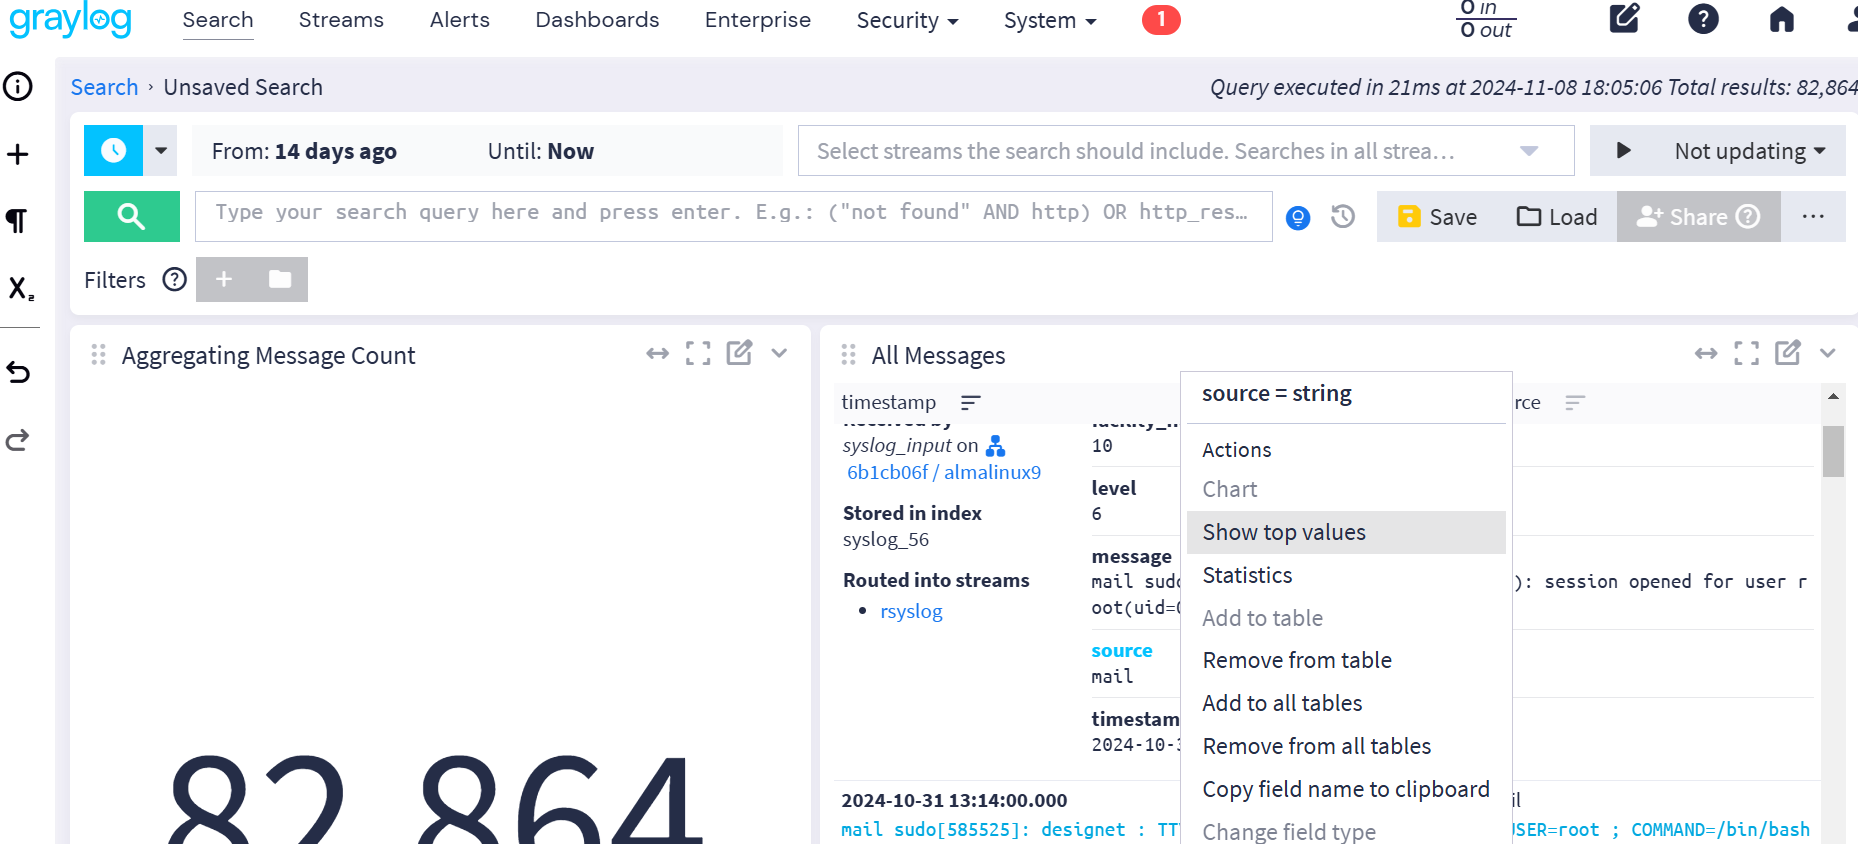Screen dimensions: 1858x844
Task: Select Show top values menu entry
Action: (x=1284, y=532)
